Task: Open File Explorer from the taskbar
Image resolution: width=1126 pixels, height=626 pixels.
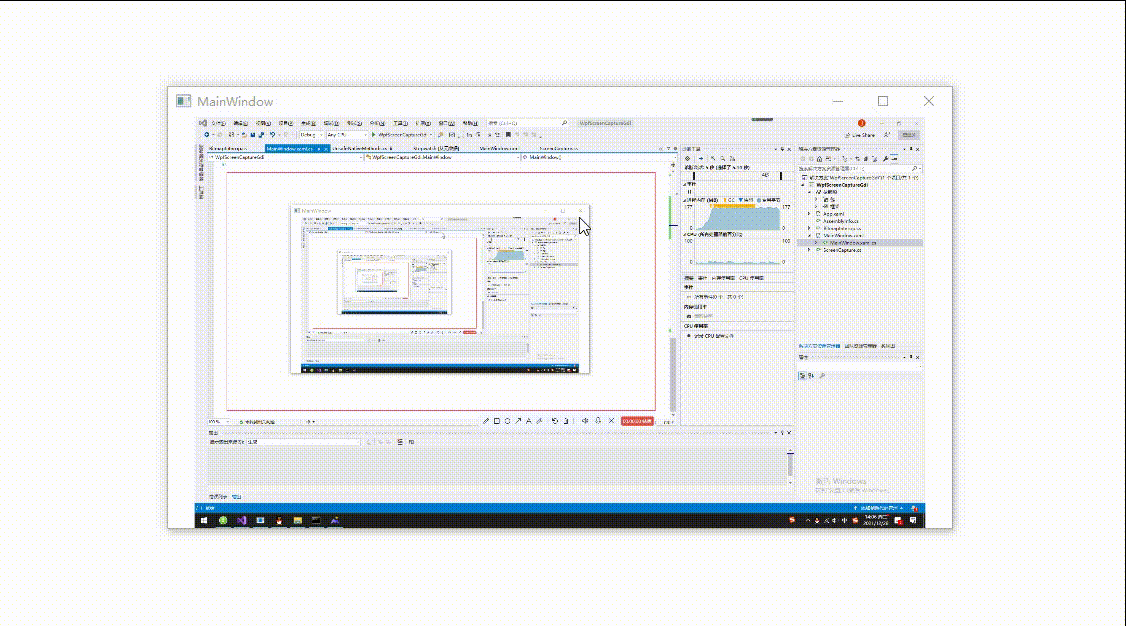Action: coord(297,520)
